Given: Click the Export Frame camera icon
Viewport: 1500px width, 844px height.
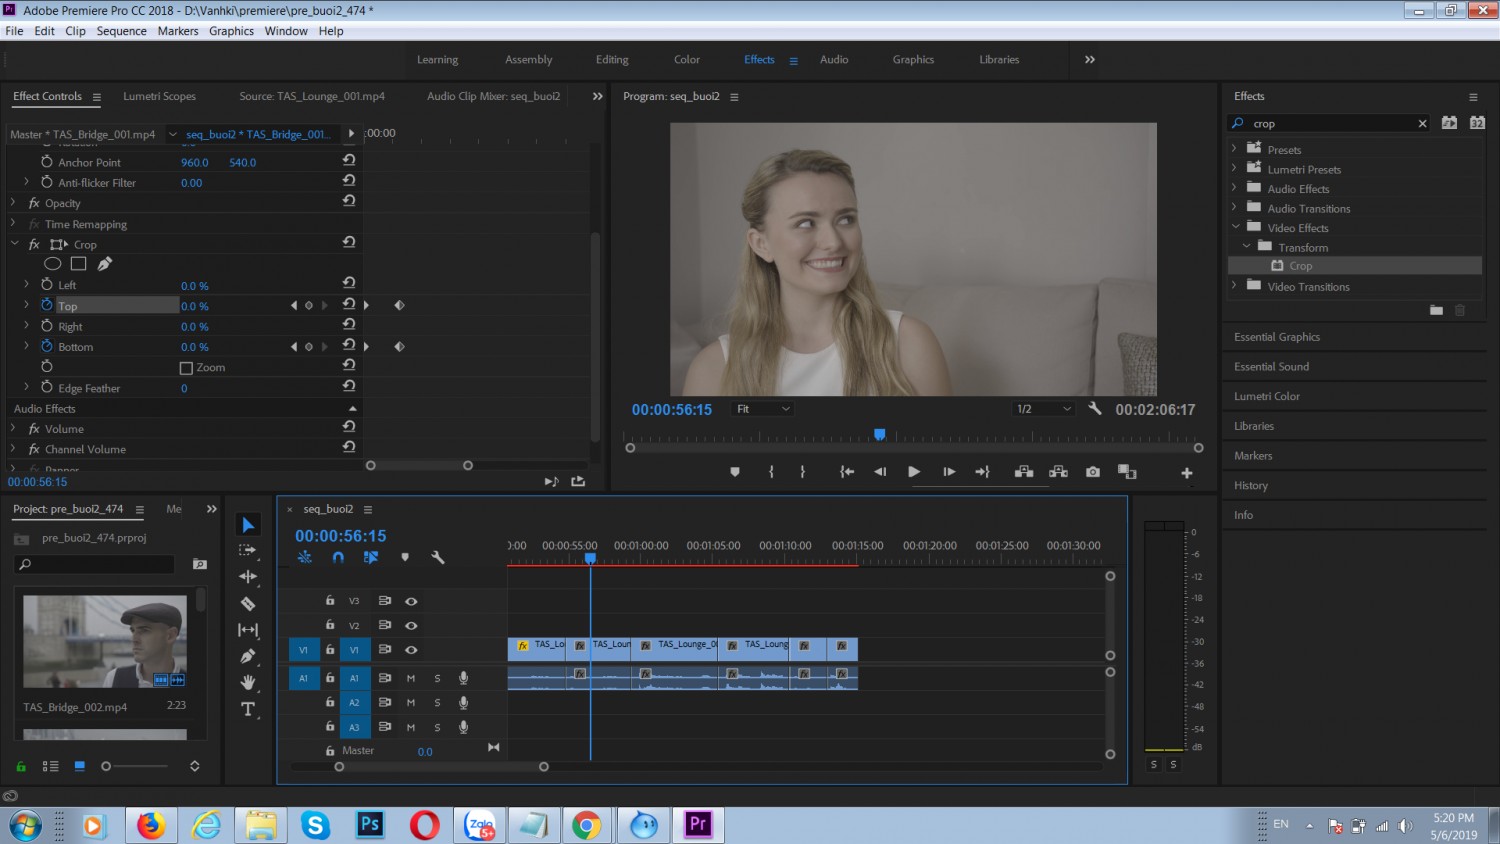Looking at the screenshot, I should click(1093, 472).
